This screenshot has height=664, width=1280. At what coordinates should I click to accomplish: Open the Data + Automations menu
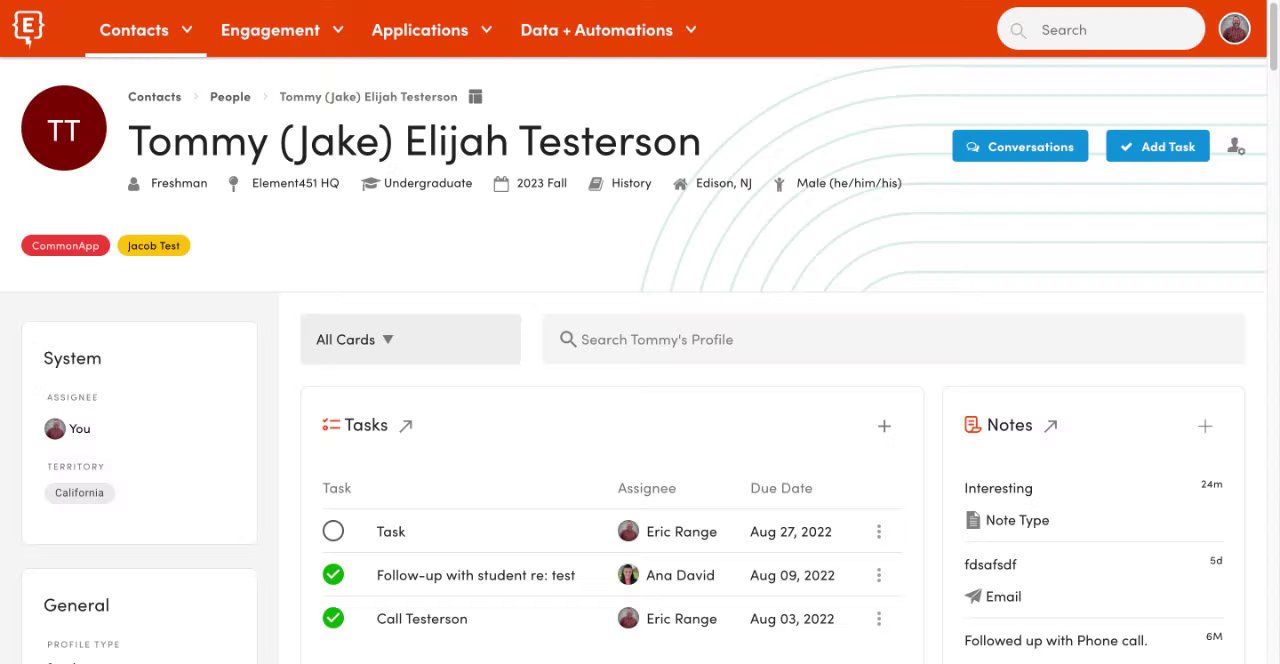597,30
